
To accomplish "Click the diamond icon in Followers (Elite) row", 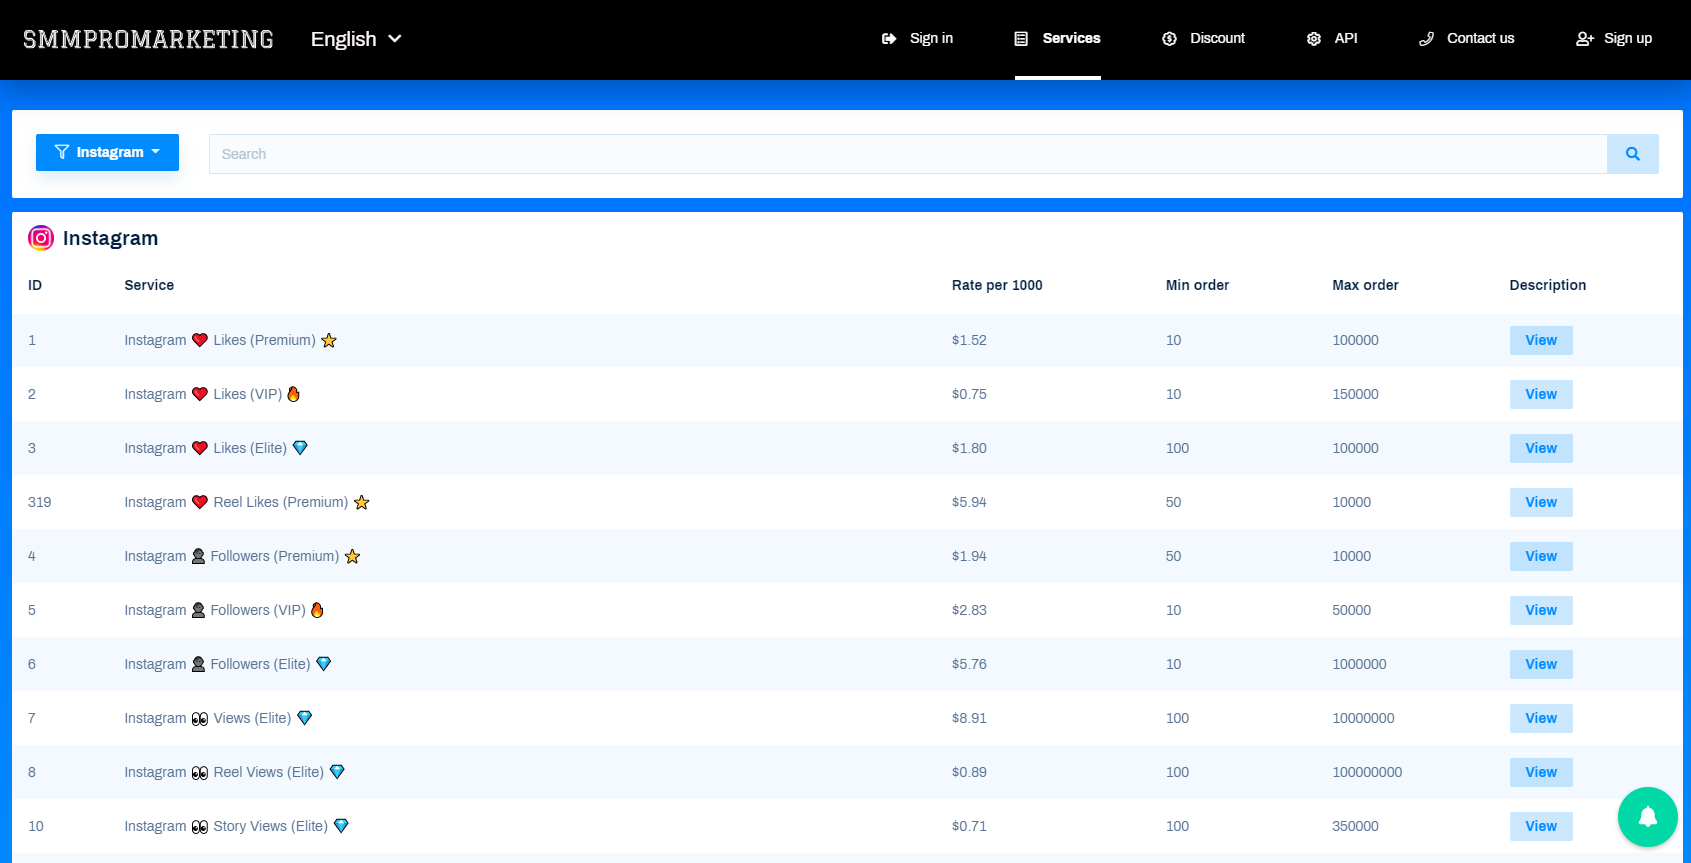I will 324,664.
